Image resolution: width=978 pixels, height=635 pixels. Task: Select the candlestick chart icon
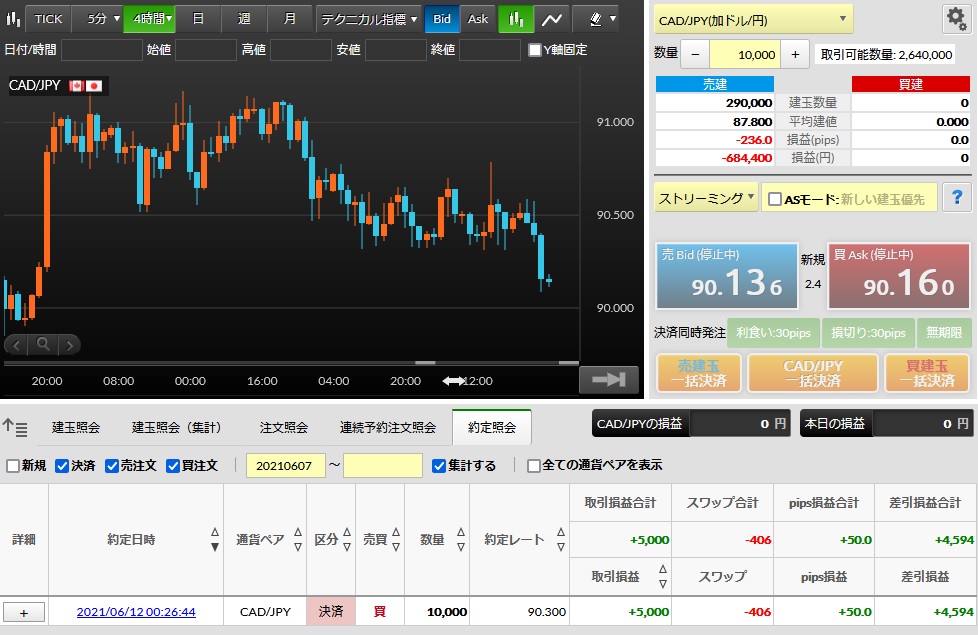(516, 19)
